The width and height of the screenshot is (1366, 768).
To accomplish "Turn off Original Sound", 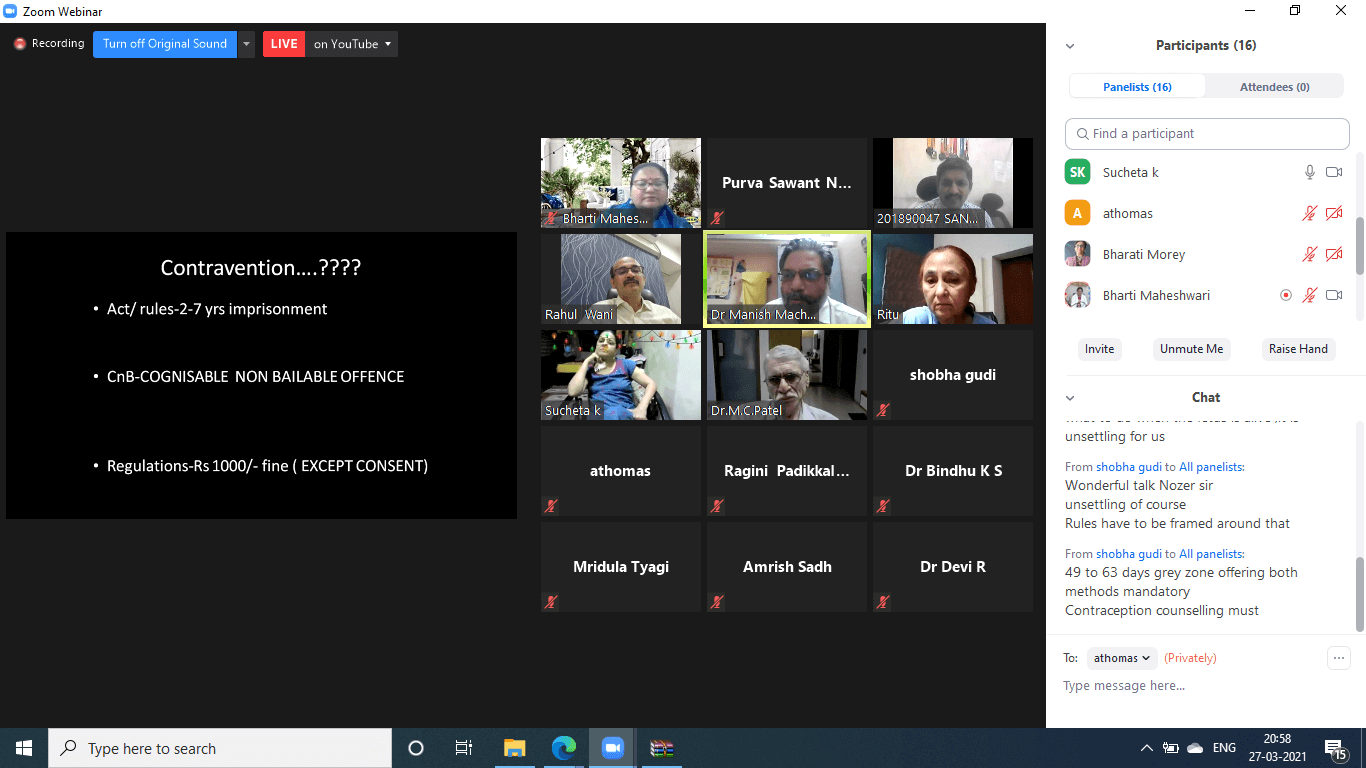I will click(165, 44).
